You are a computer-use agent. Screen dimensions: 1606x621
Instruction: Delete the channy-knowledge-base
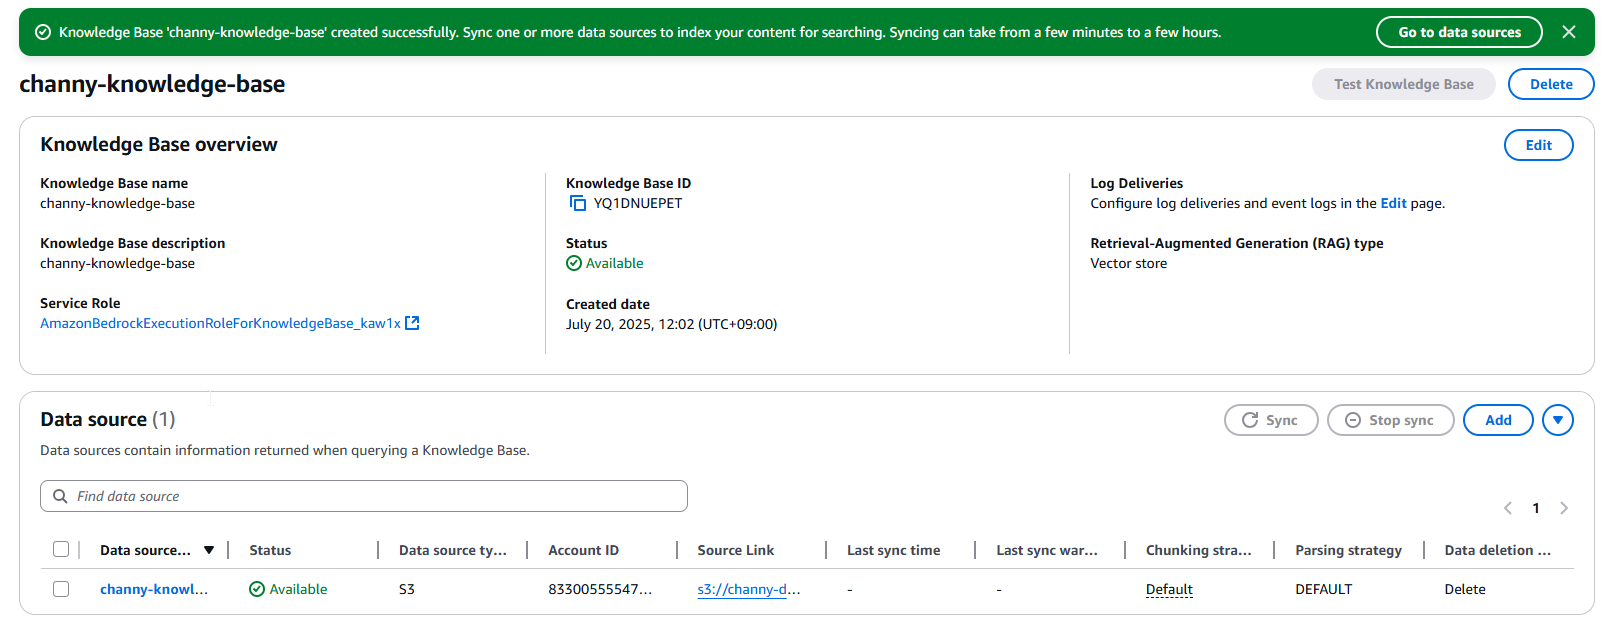pos(1551,84)
